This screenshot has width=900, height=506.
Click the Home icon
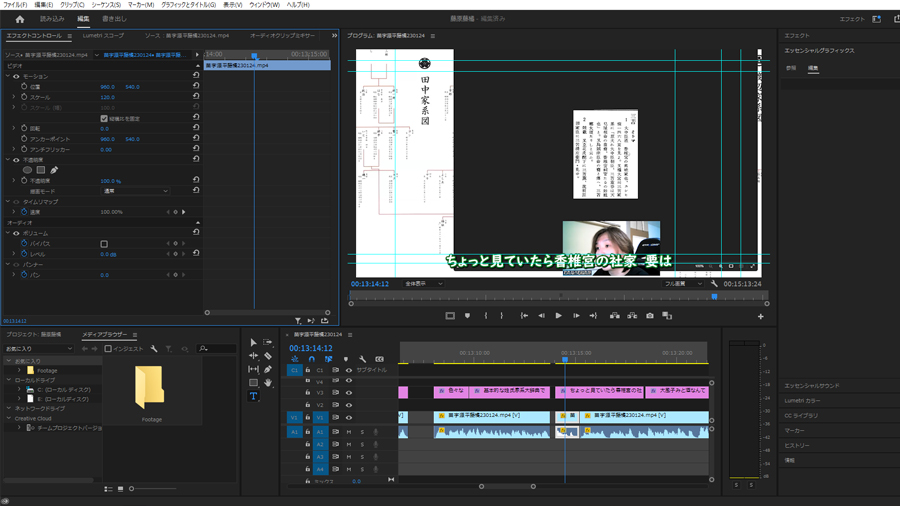click(20, 19)
